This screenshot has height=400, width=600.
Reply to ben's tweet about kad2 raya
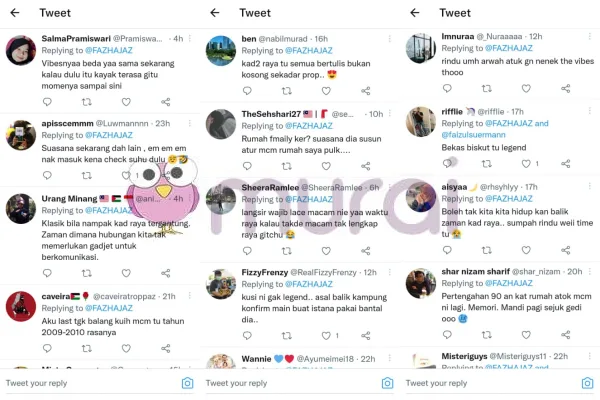247,91
